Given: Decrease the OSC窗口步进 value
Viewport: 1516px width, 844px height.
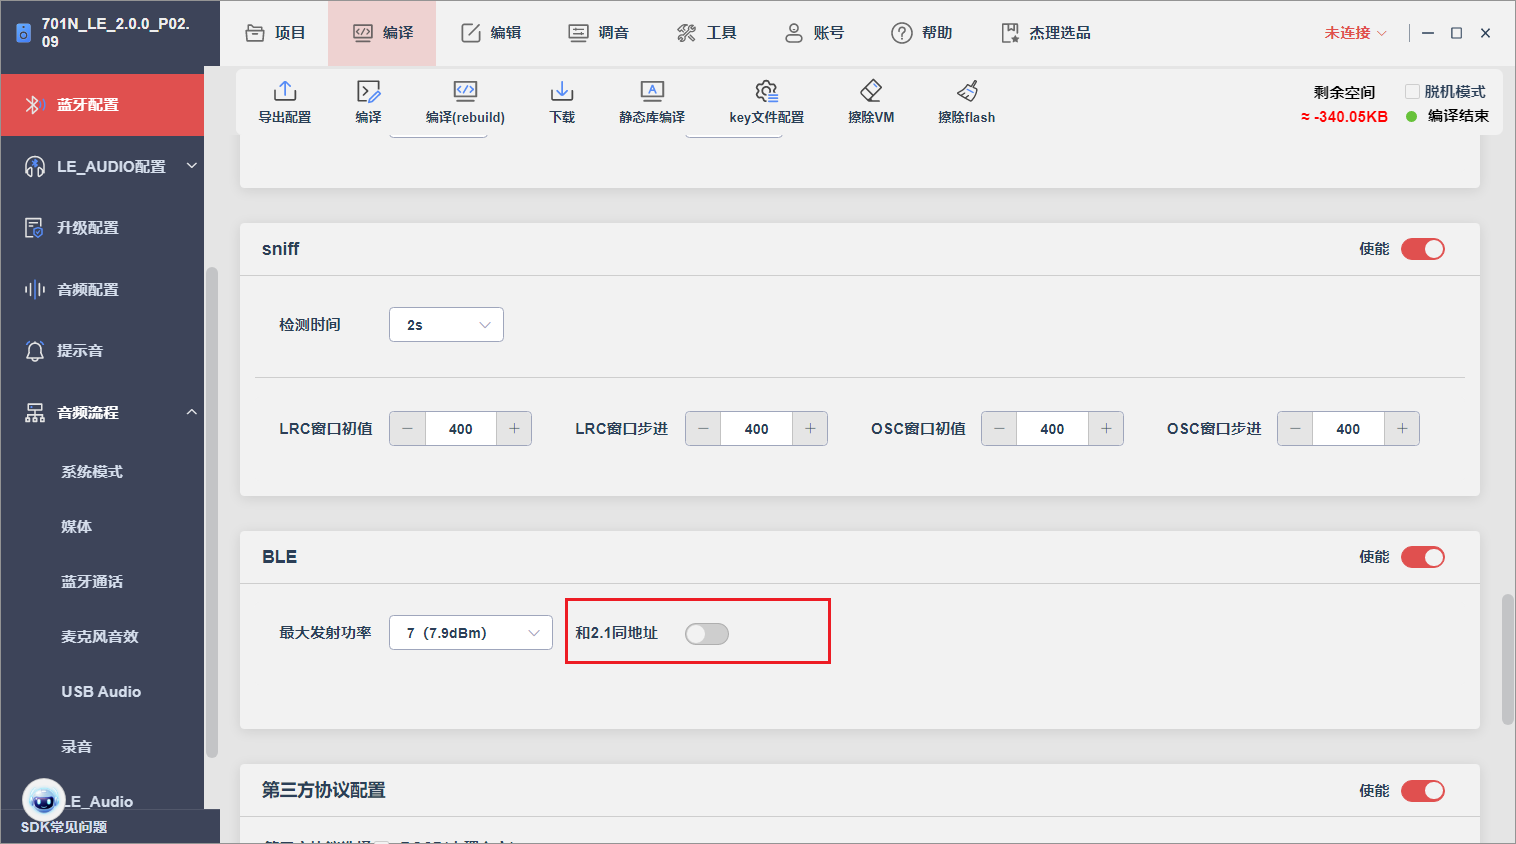Looking at the screenshot, I should [x=1295, y=429].
